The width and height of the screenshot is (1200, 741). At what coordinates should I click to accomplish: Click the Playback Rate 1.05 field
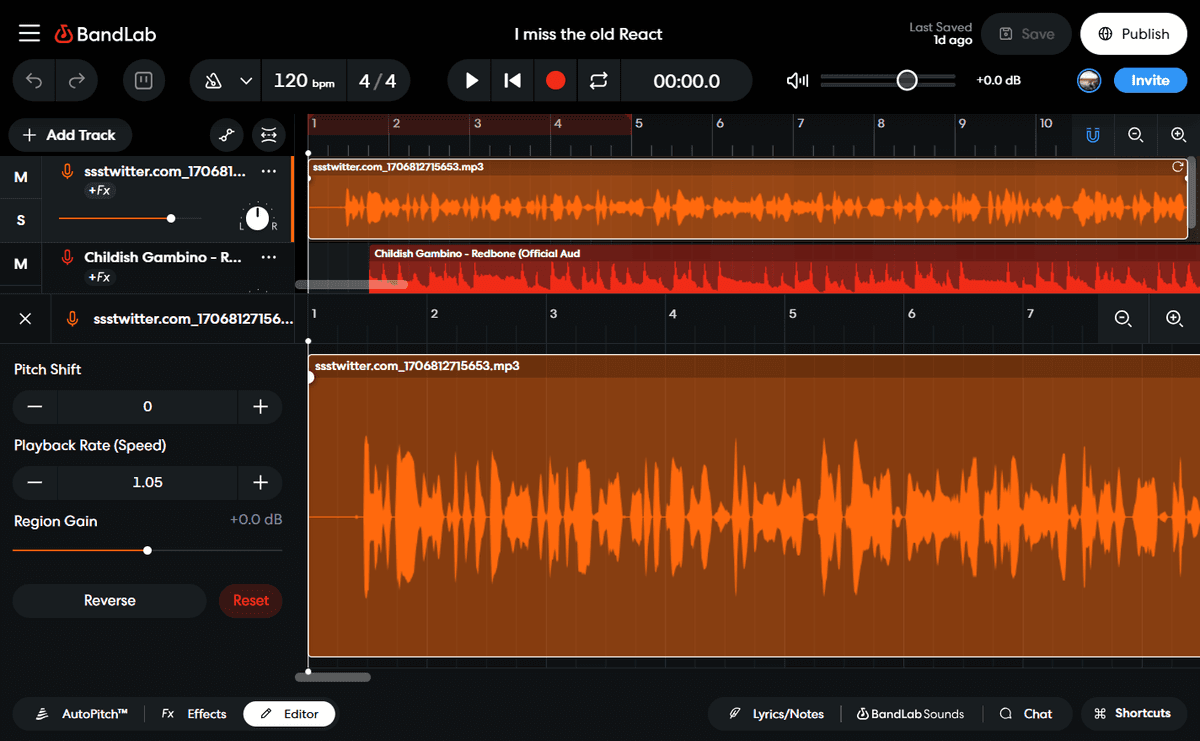pos(148,482)
